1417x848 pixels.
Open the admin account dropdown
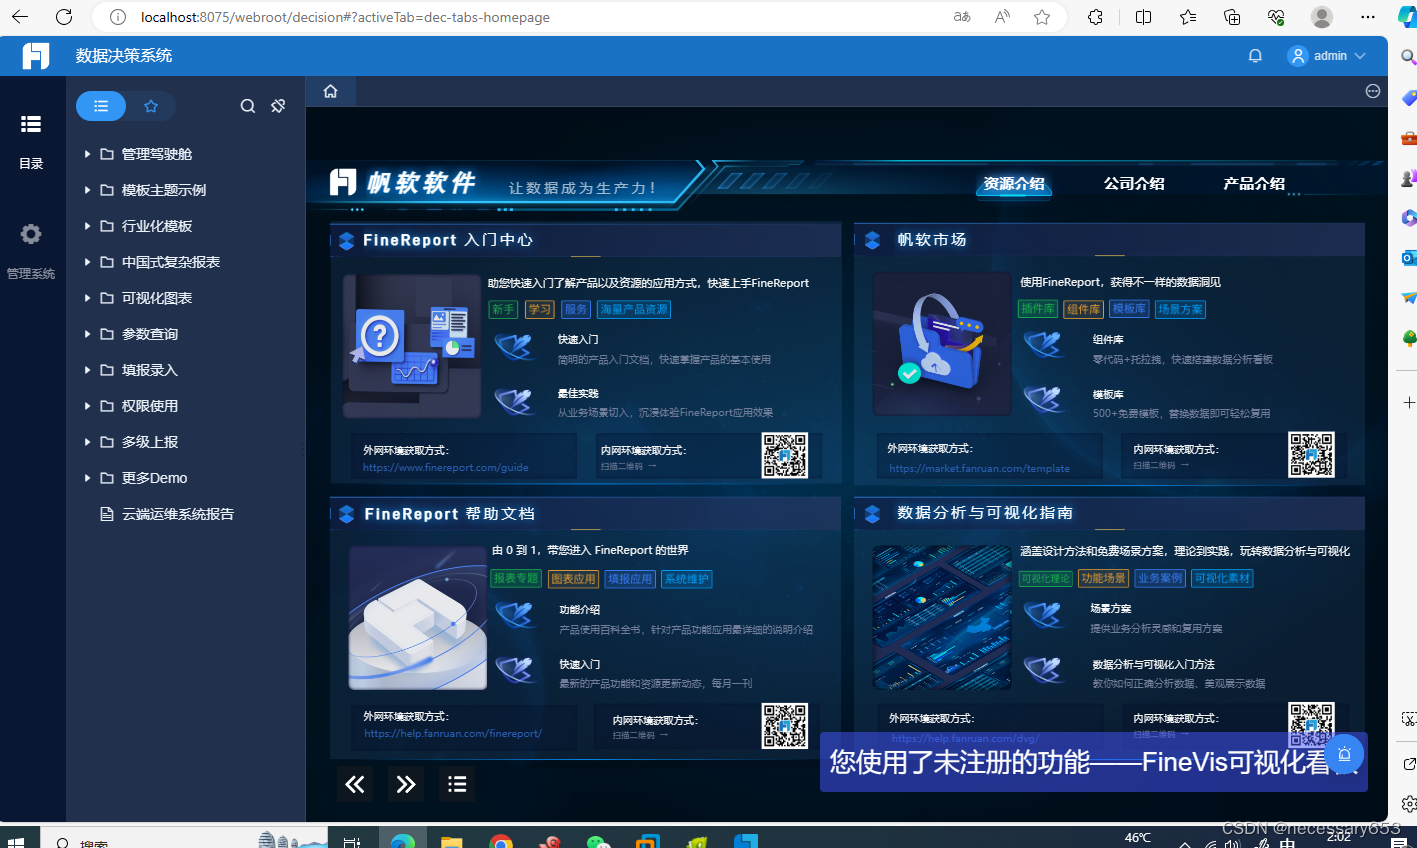(x=1327, y=55)
